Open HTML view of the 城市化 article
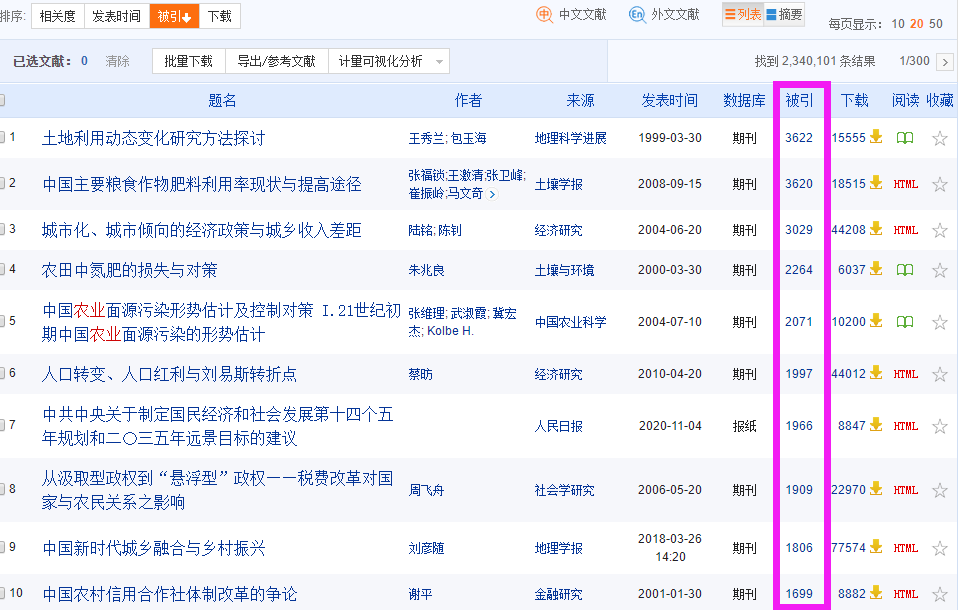Screen dimensions: 973x610 tap(908, 229)
